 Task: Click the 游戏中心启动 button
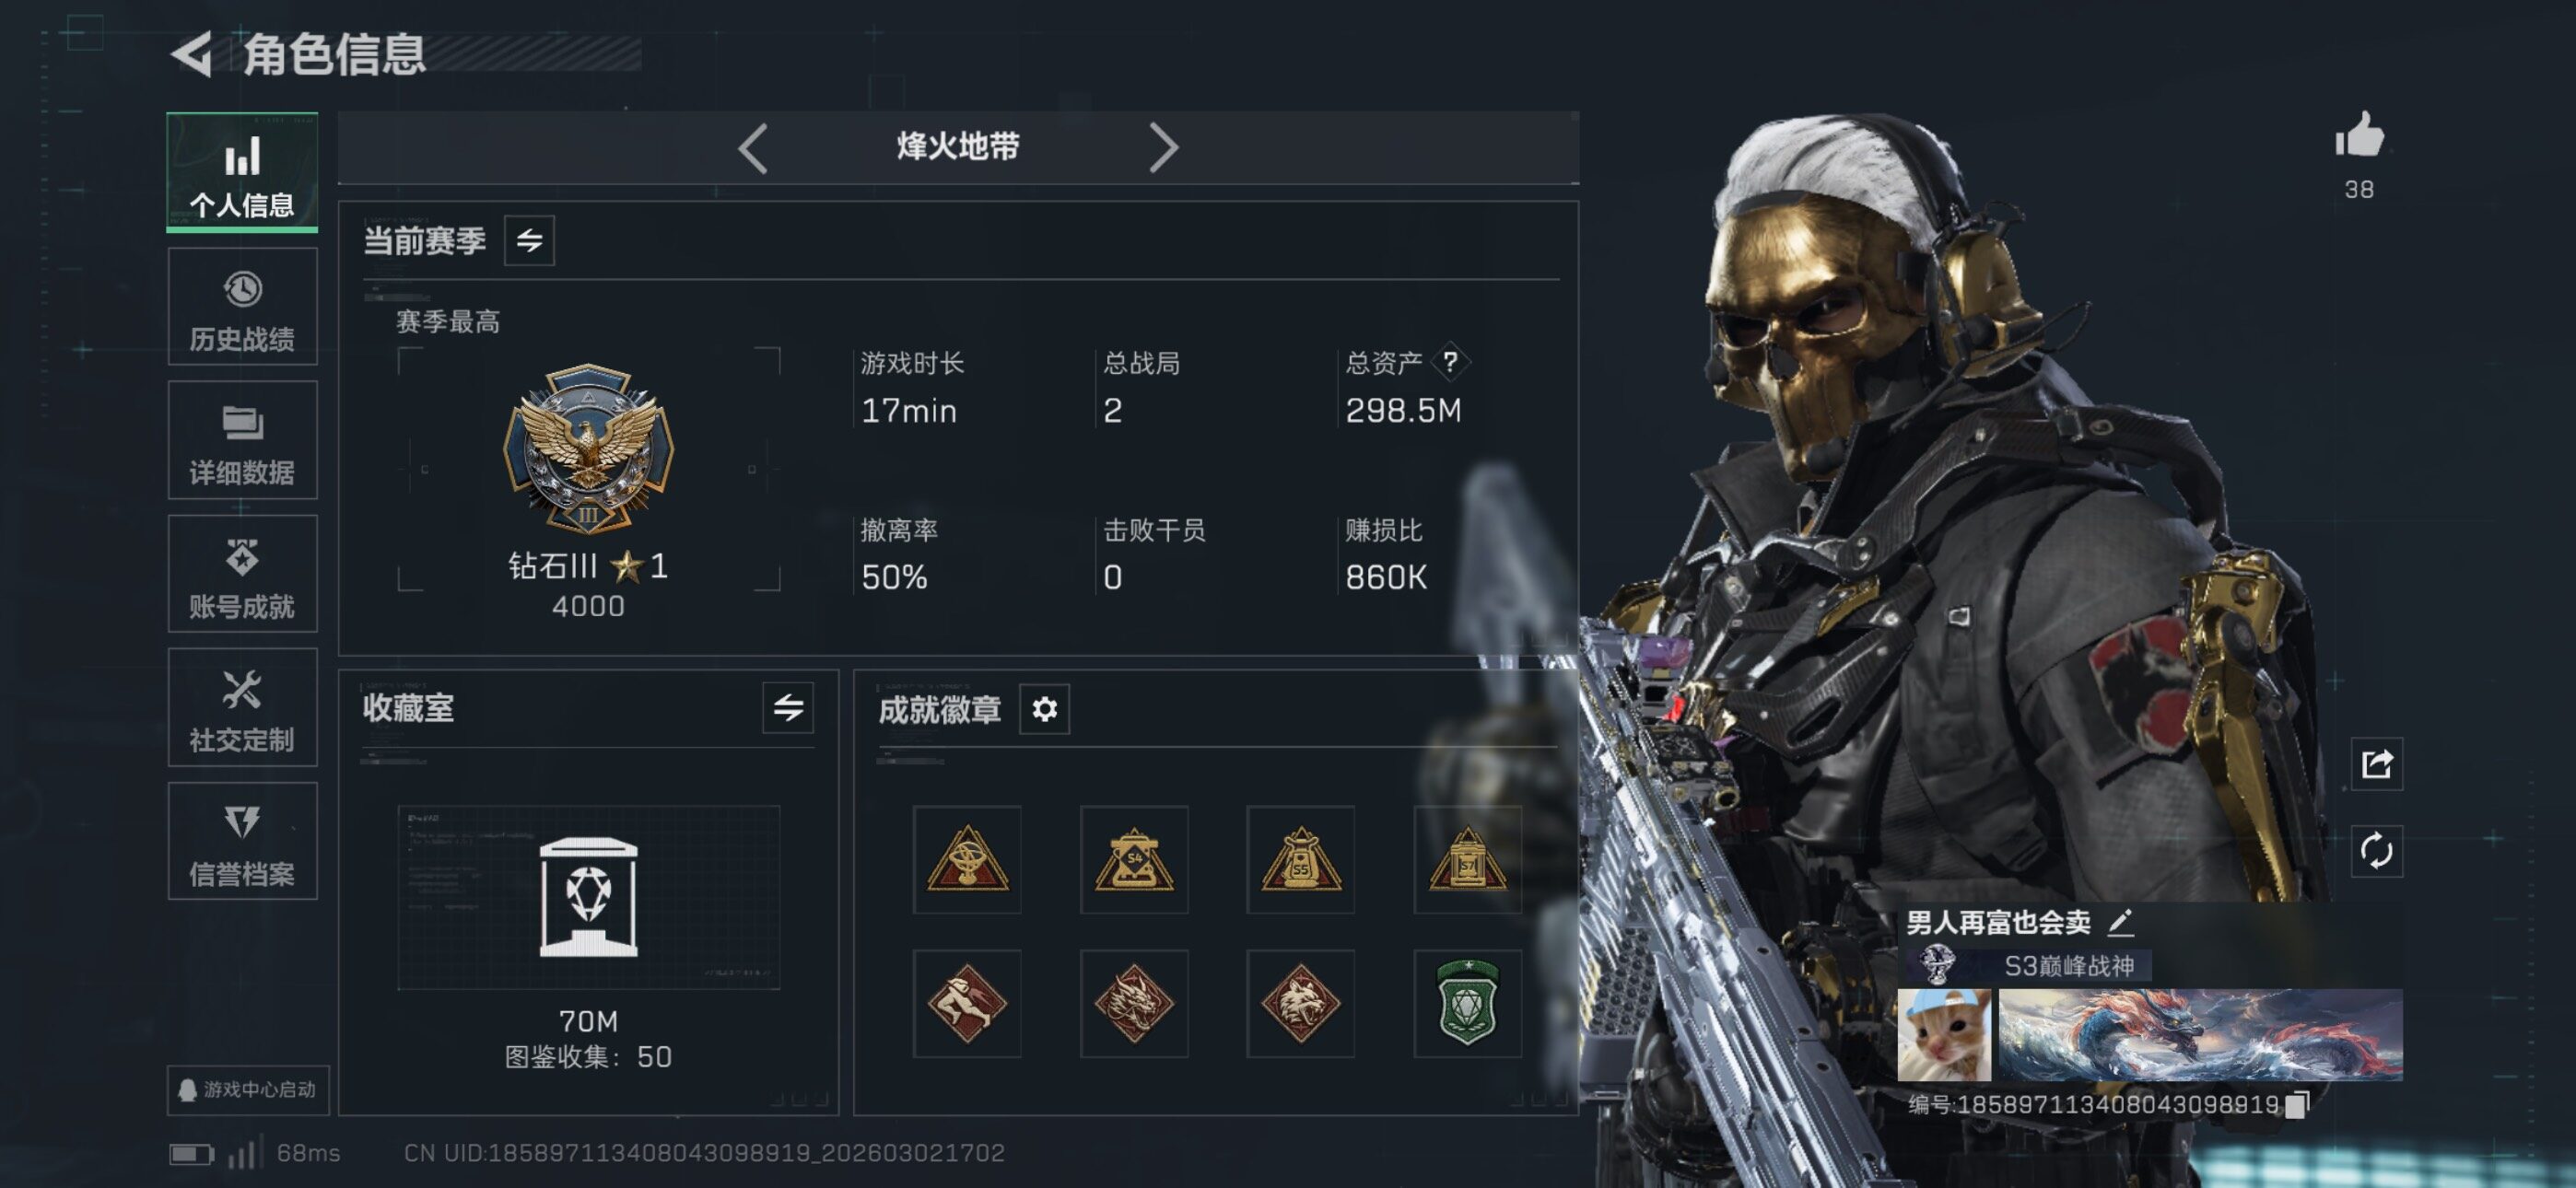248,1089
